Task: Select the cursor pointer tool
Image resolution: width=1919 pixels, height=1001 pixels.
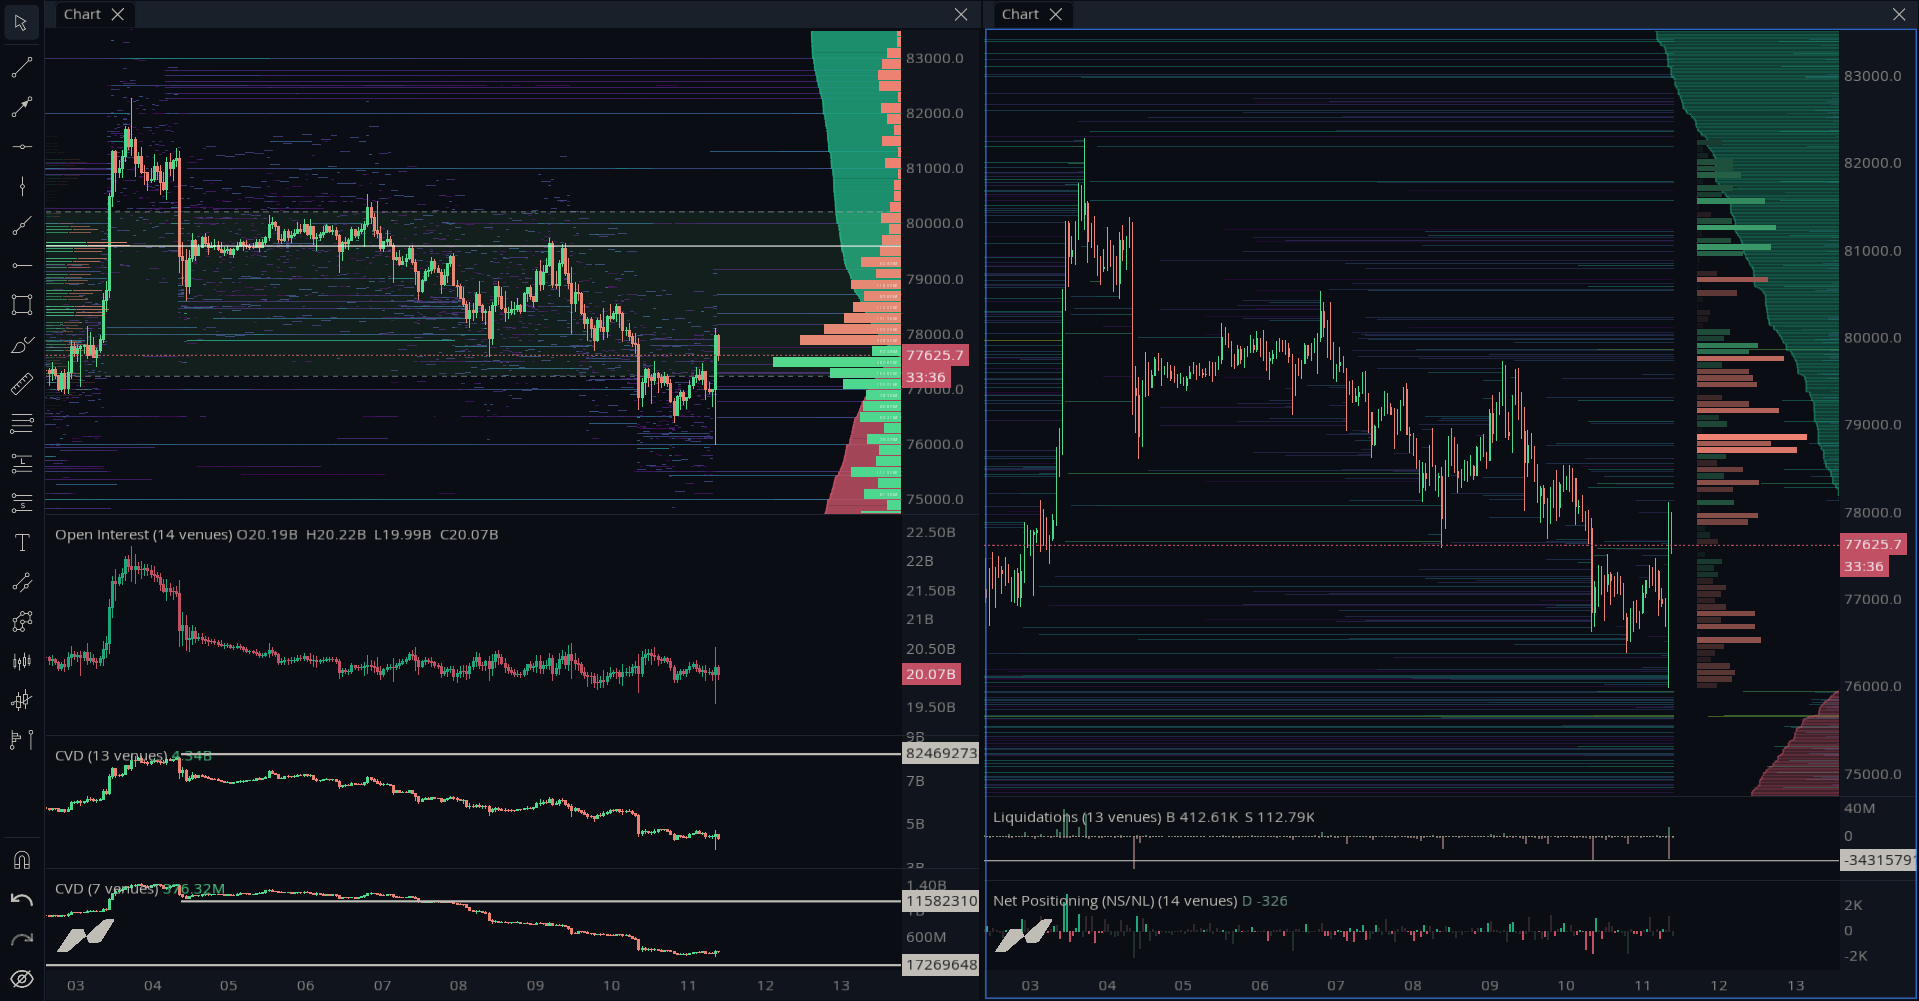Action: (x=21, y=23)
